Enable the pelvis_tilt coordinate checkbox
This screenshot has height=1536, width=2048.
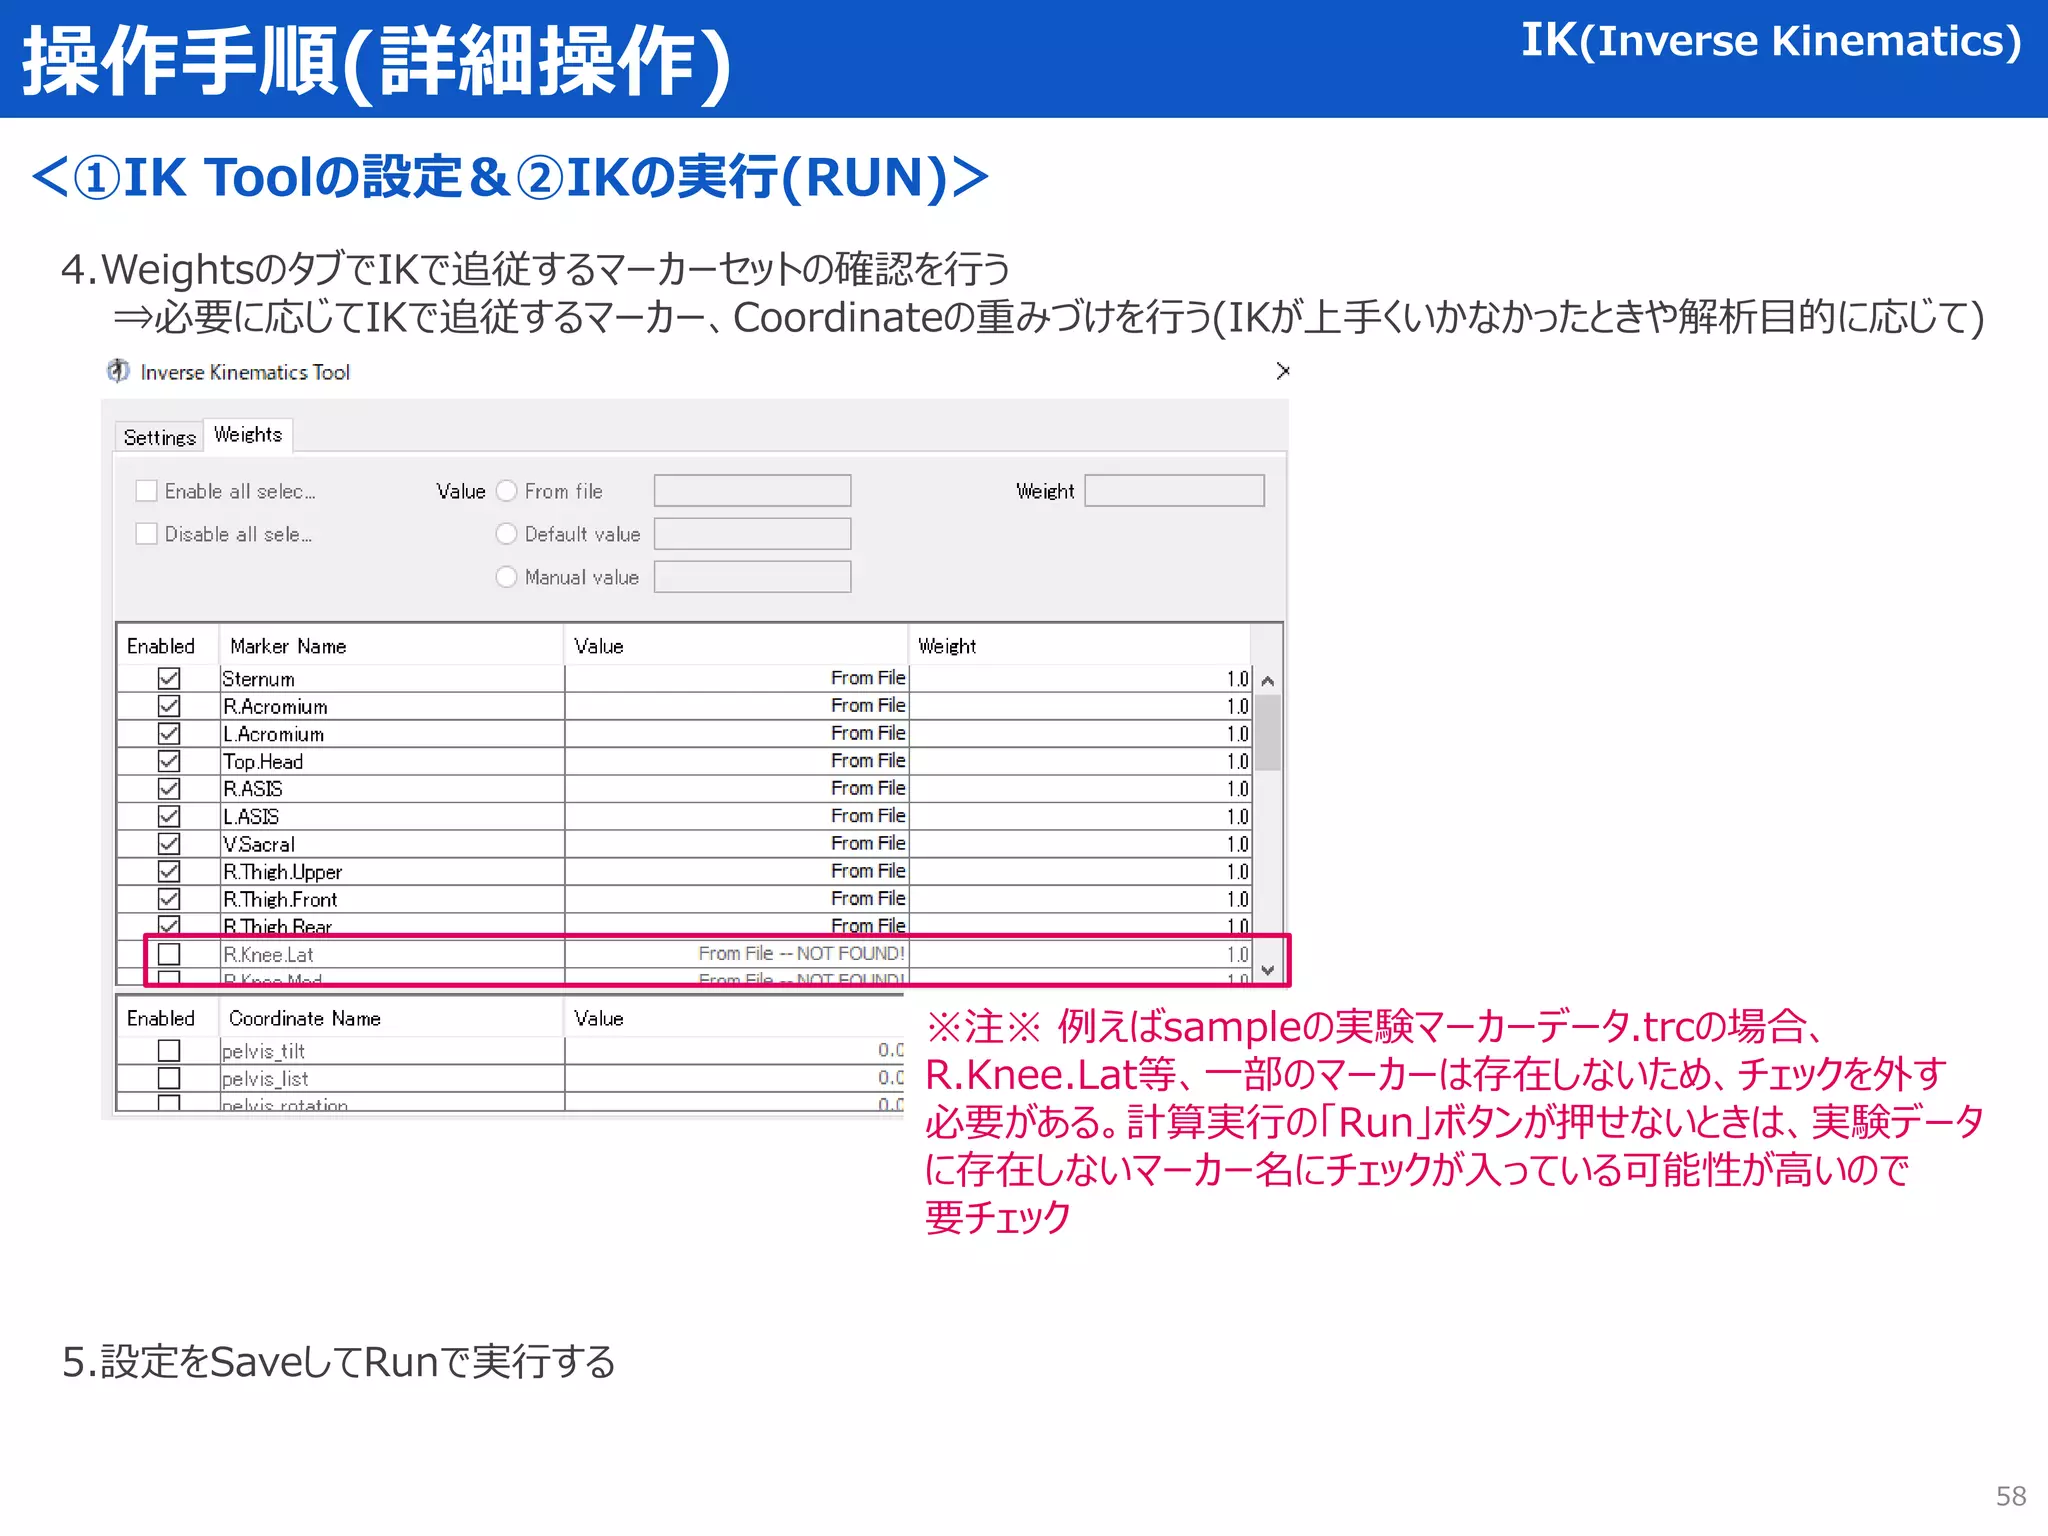[x=169, y=1051]
